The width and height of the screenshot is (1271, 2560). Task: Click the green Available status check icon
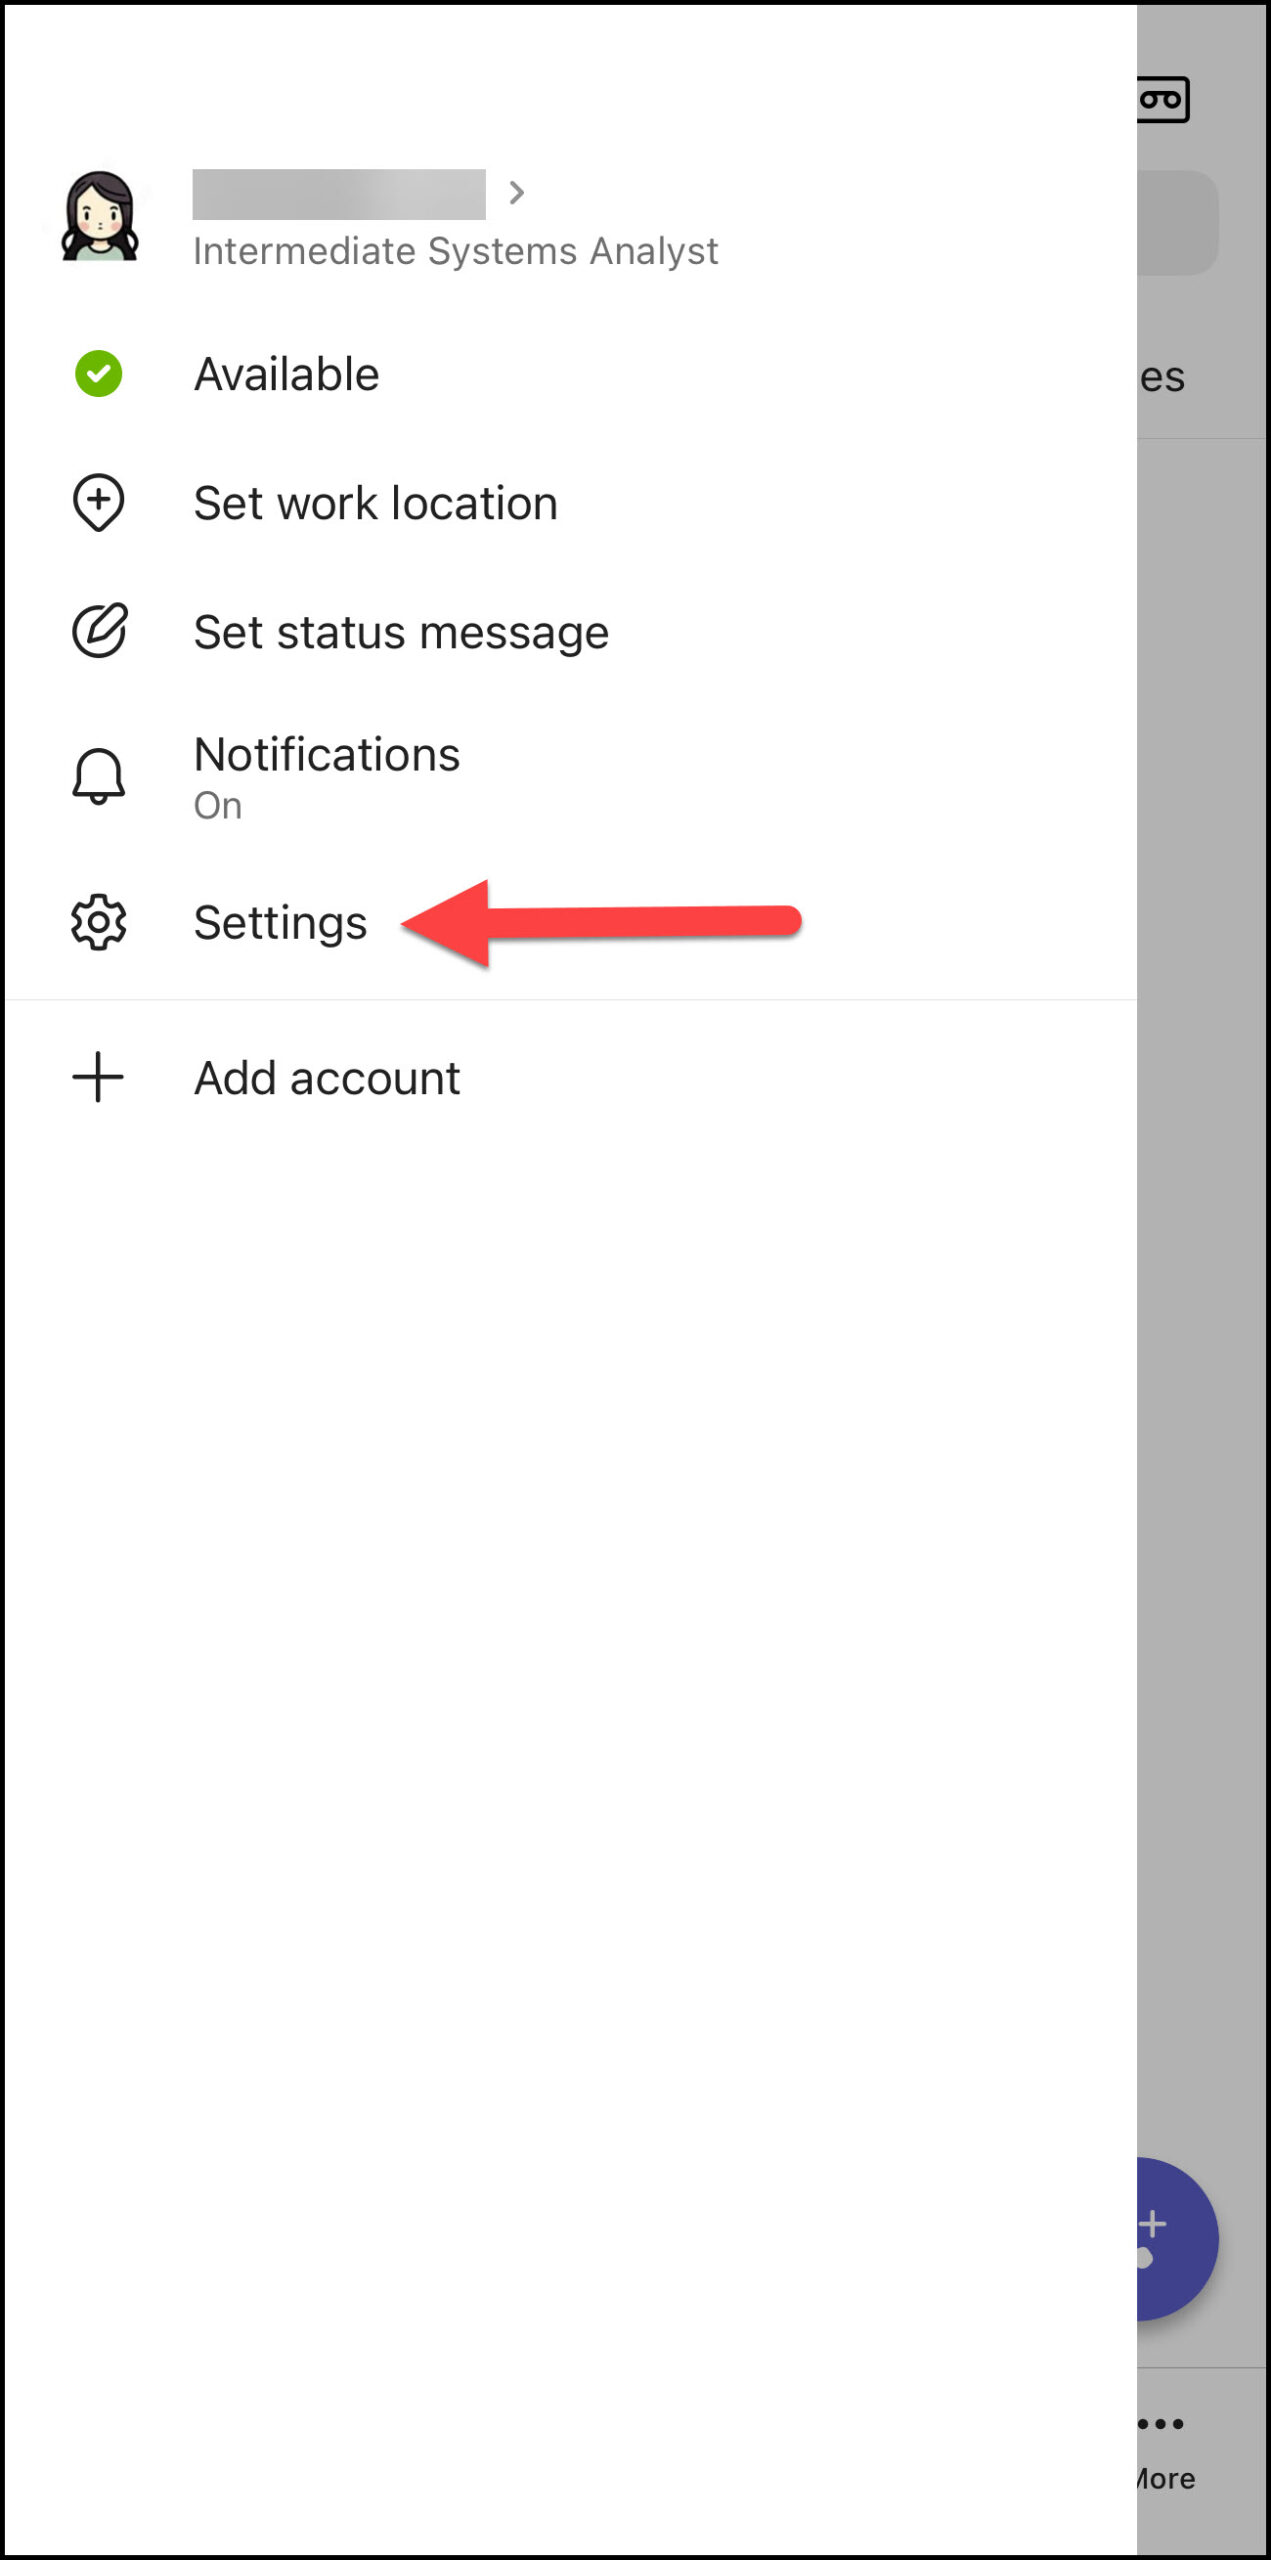pyautogui.click(x=98, y=373)
